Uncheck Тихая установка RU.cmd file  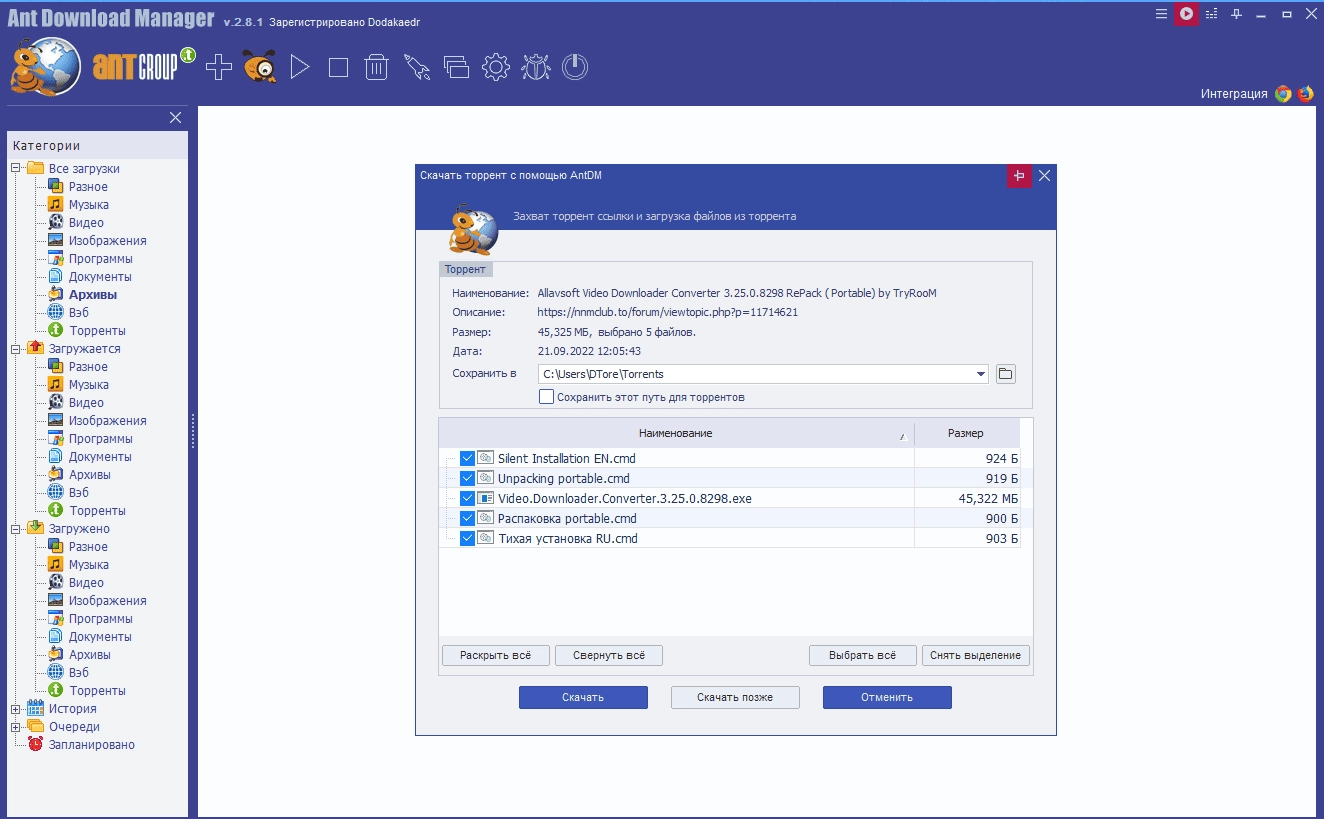click(x=467, y=538)
